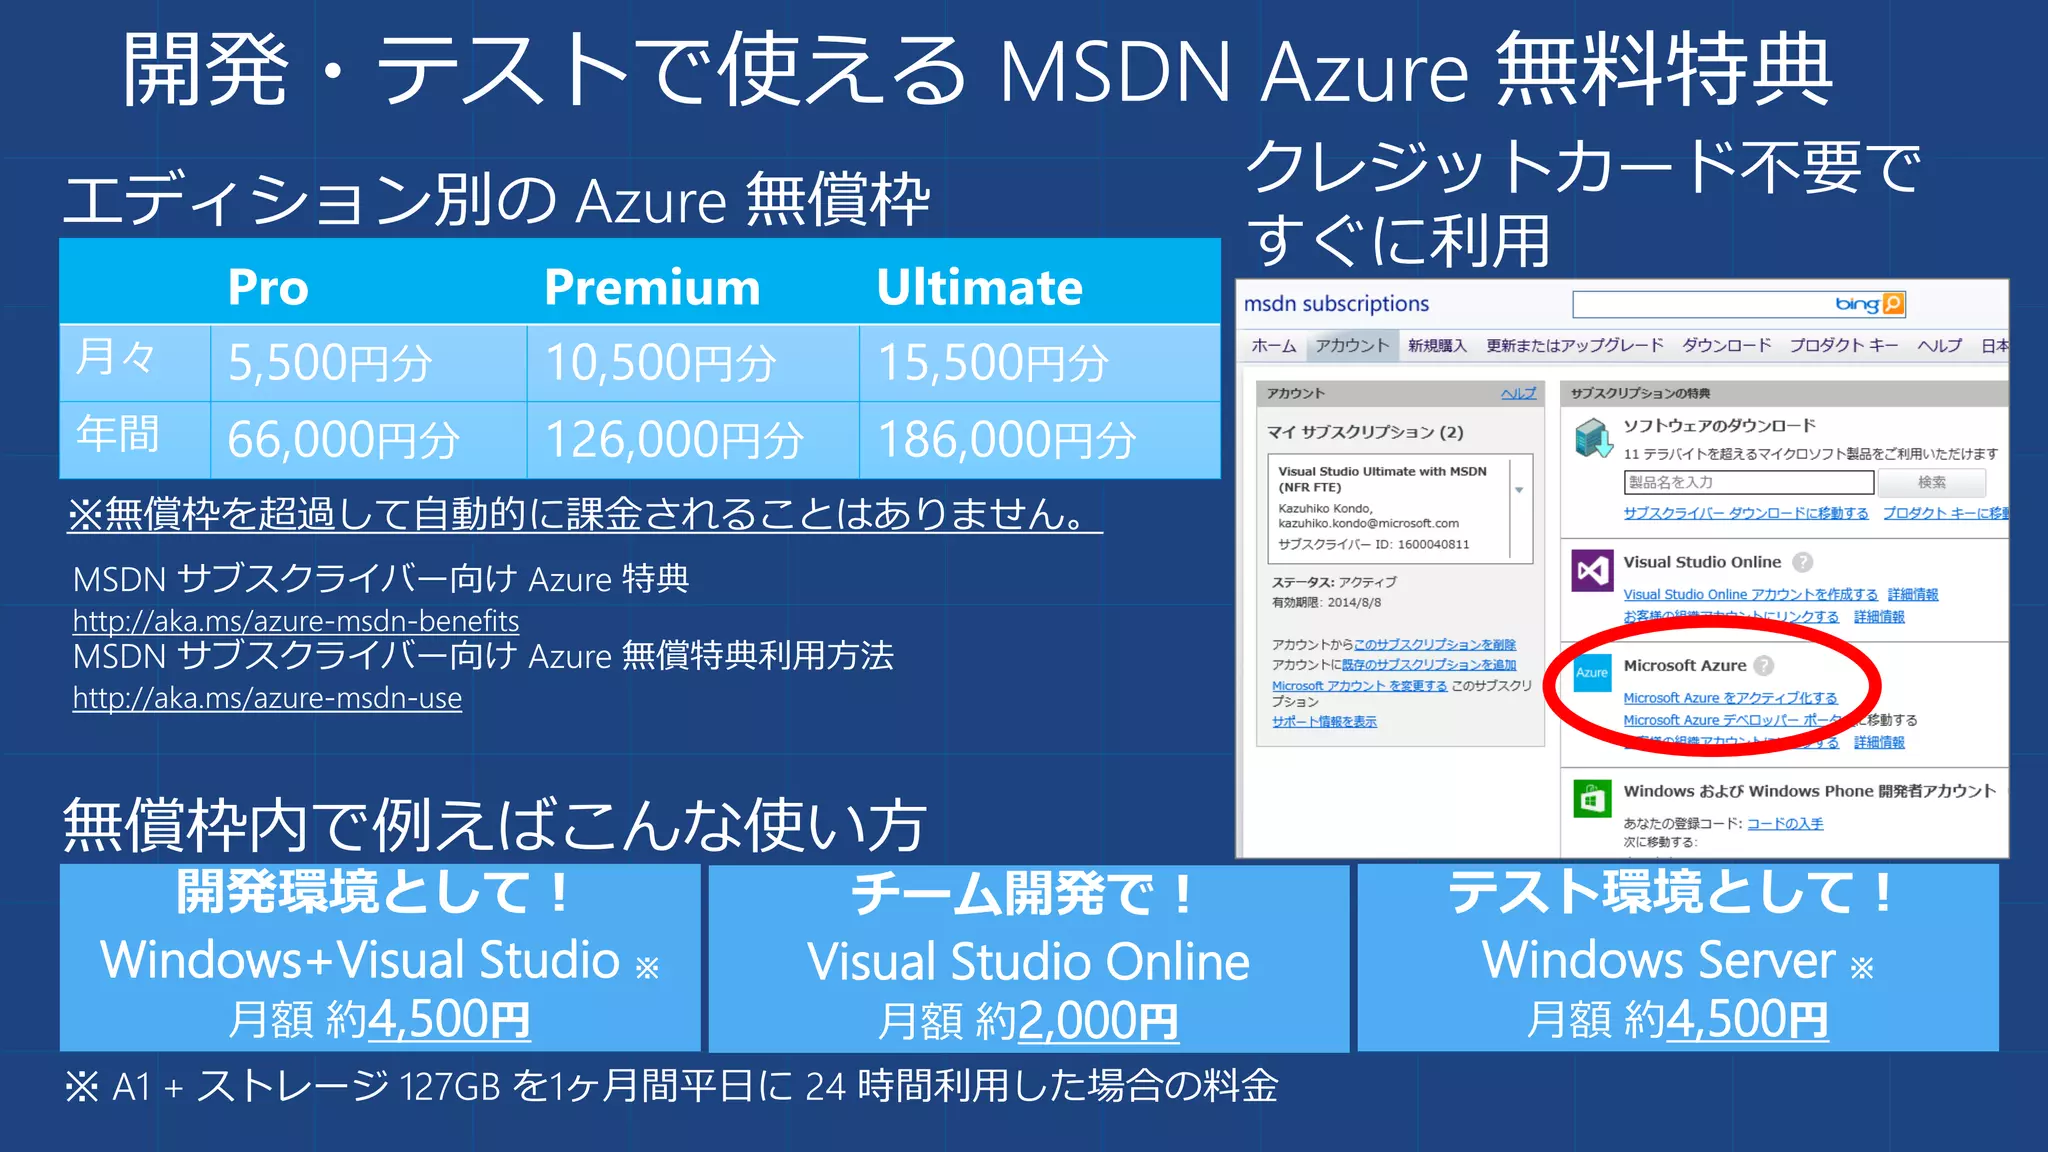Click the msdn subscriptions logo
Viewport: 2048px width, 1152px height.
click(1336, 304)
